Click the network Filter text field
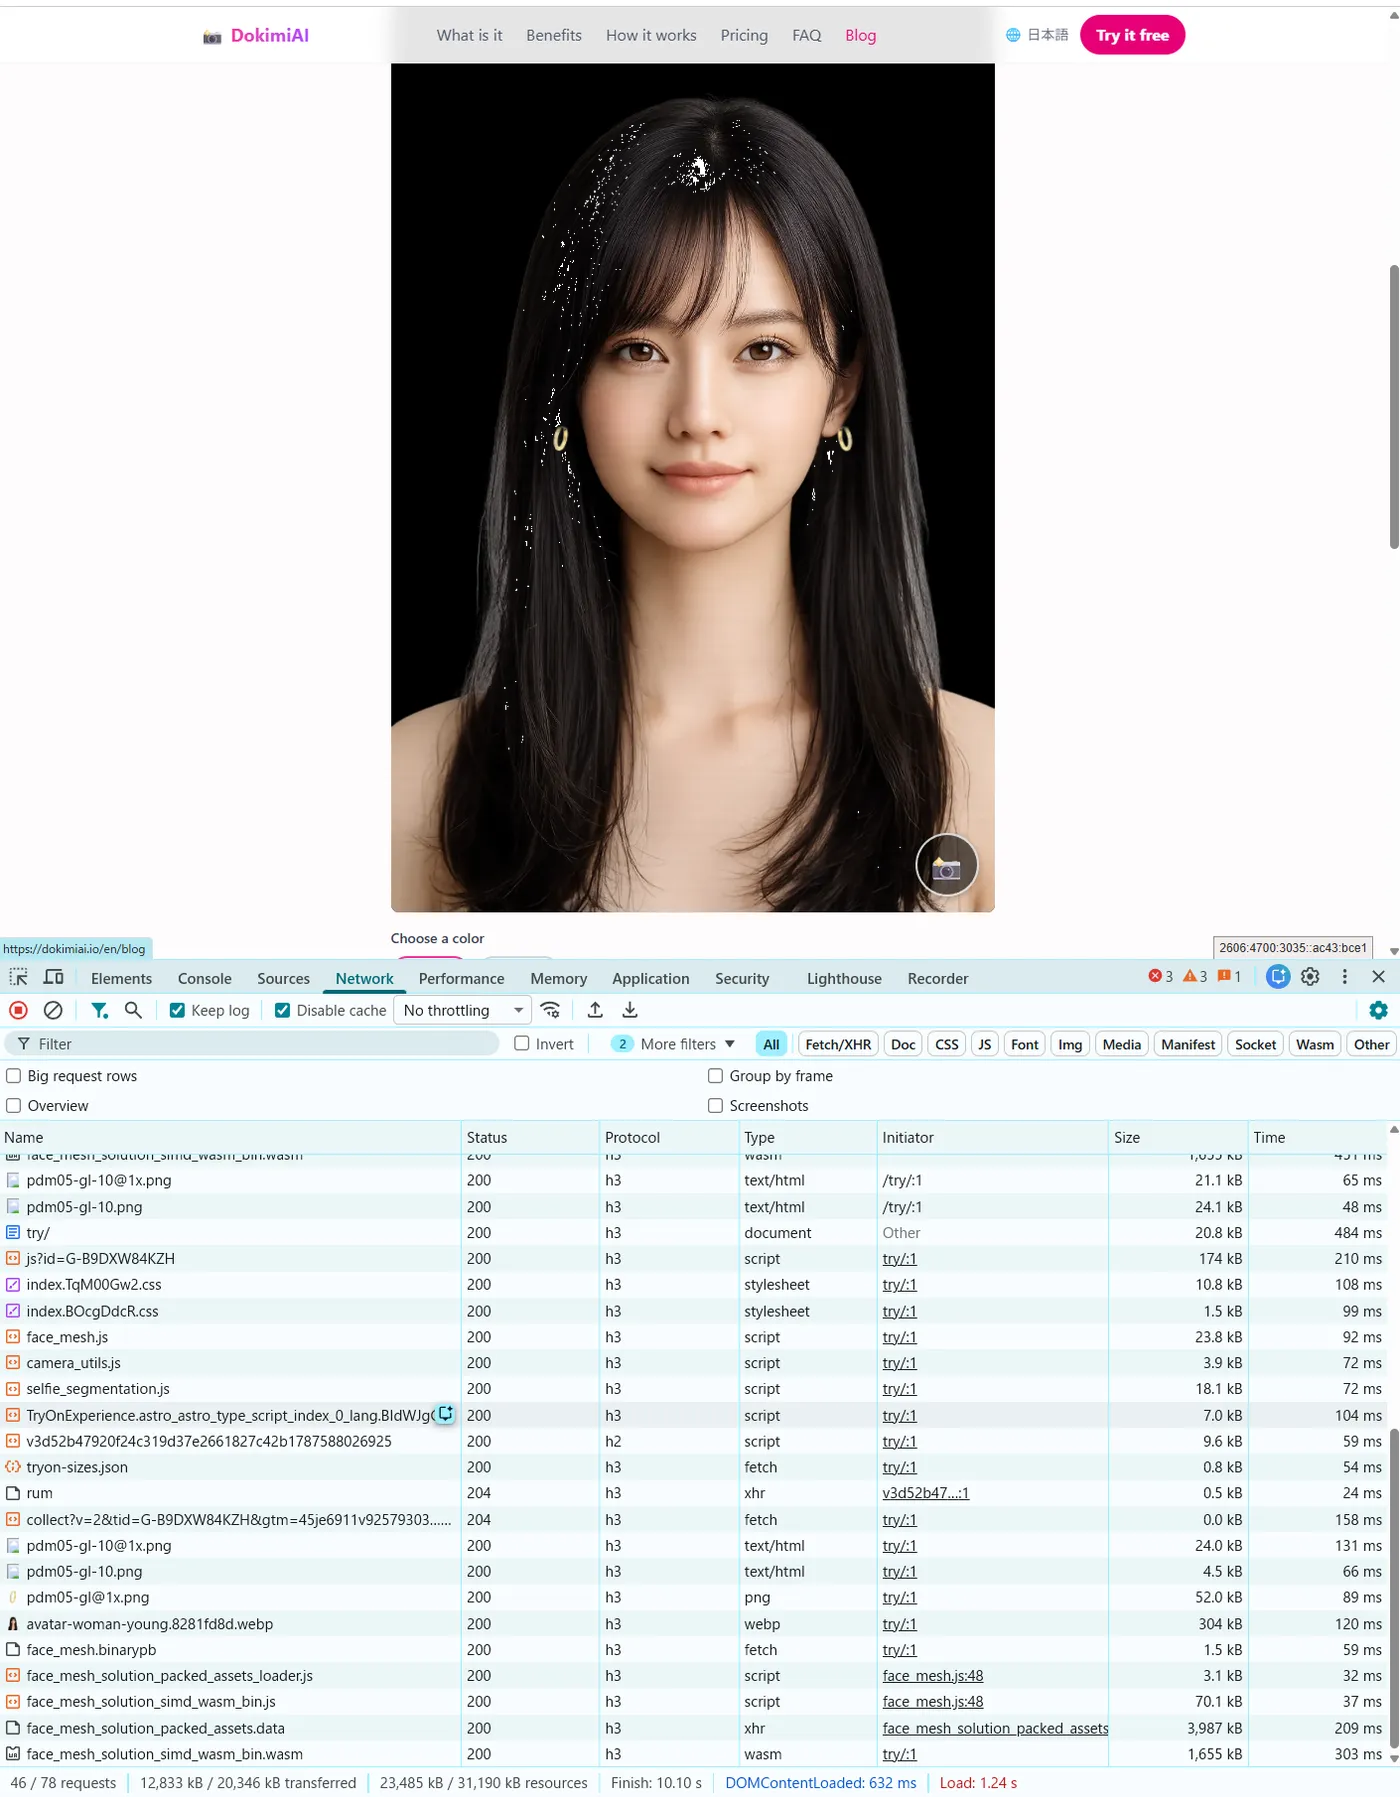This screenshot has width=1400, height=1797. [x=252, y=1044]
